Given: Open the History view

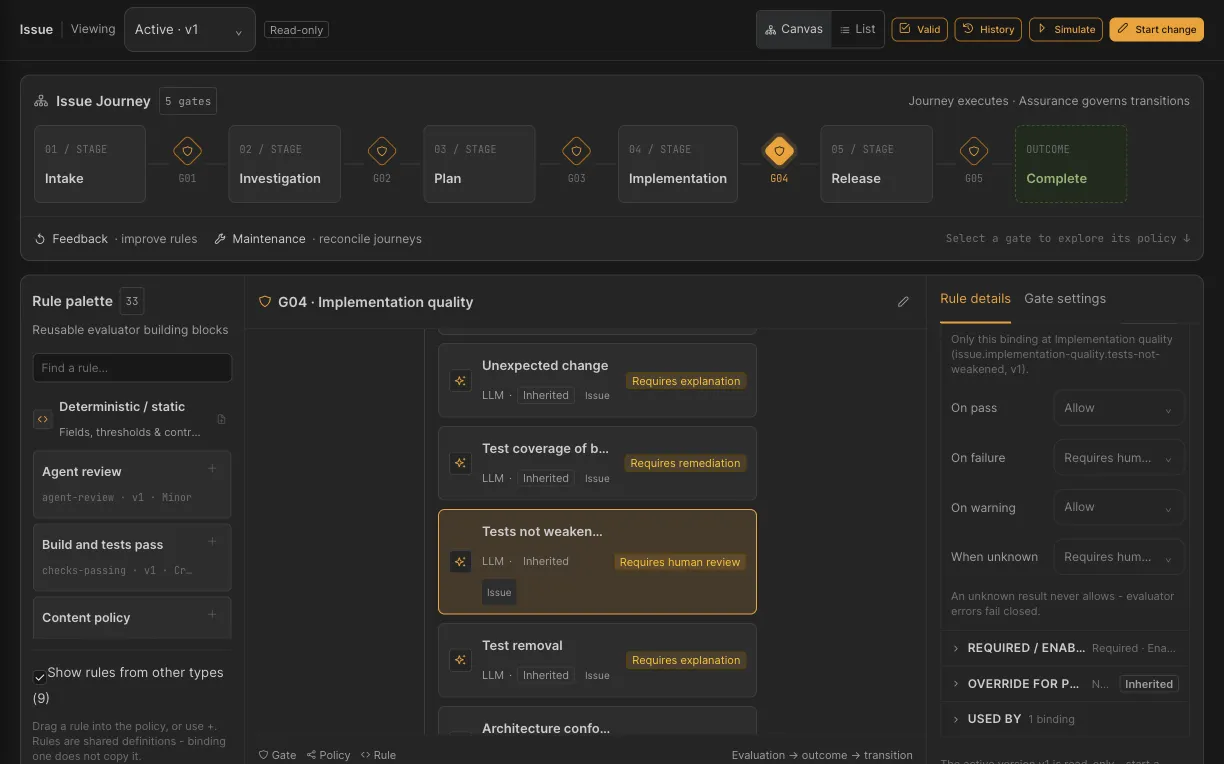Looking at the screenshot, I should (x=988, y=29).
